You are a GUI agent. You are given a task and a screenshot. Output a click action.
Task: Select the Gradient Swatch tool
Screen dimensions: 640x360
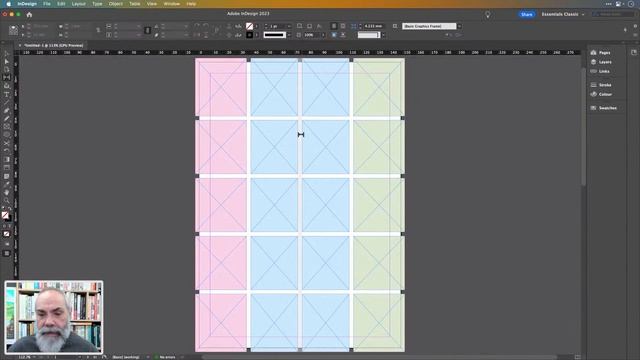(7, 160)
